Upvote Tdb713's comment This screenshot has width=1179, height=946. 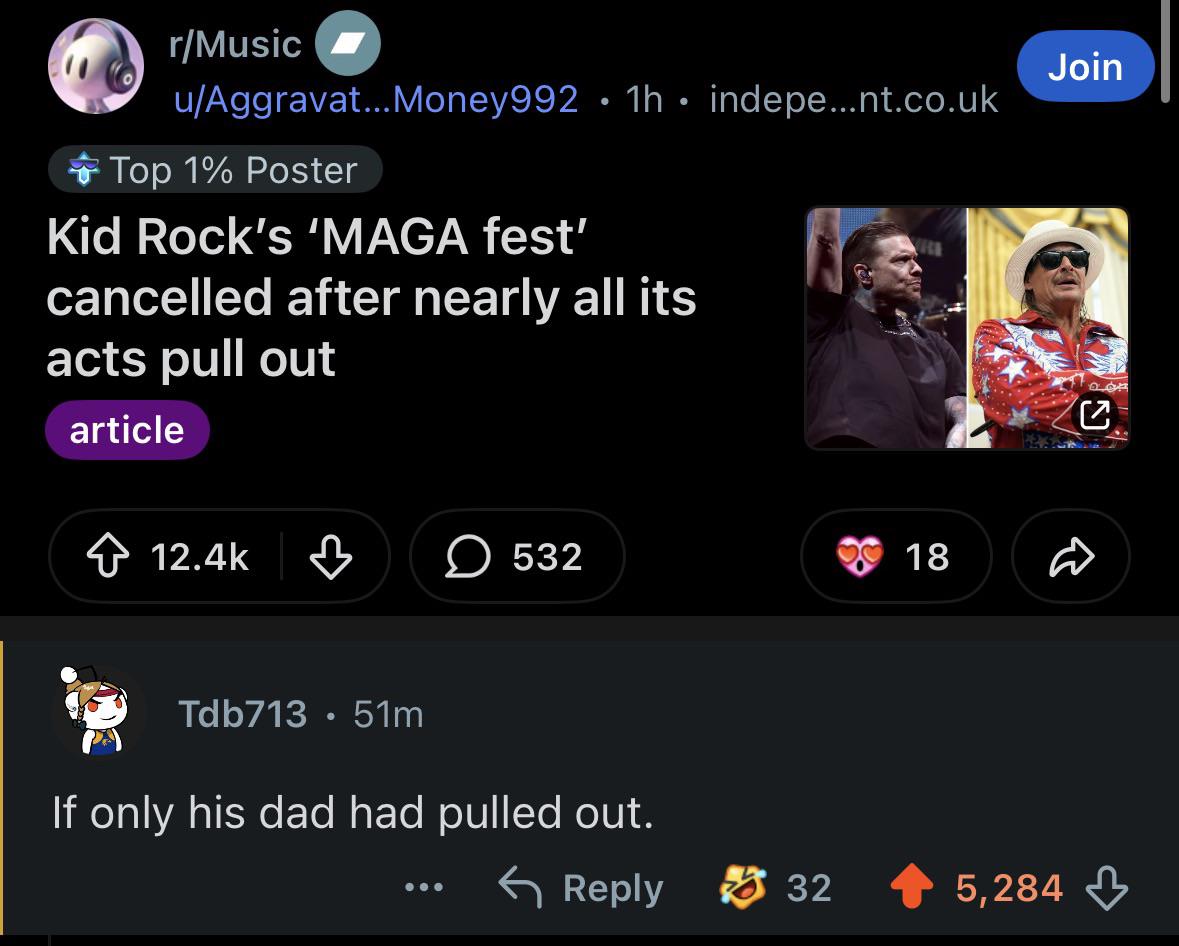pyautogui.click(x=911, y=887)
